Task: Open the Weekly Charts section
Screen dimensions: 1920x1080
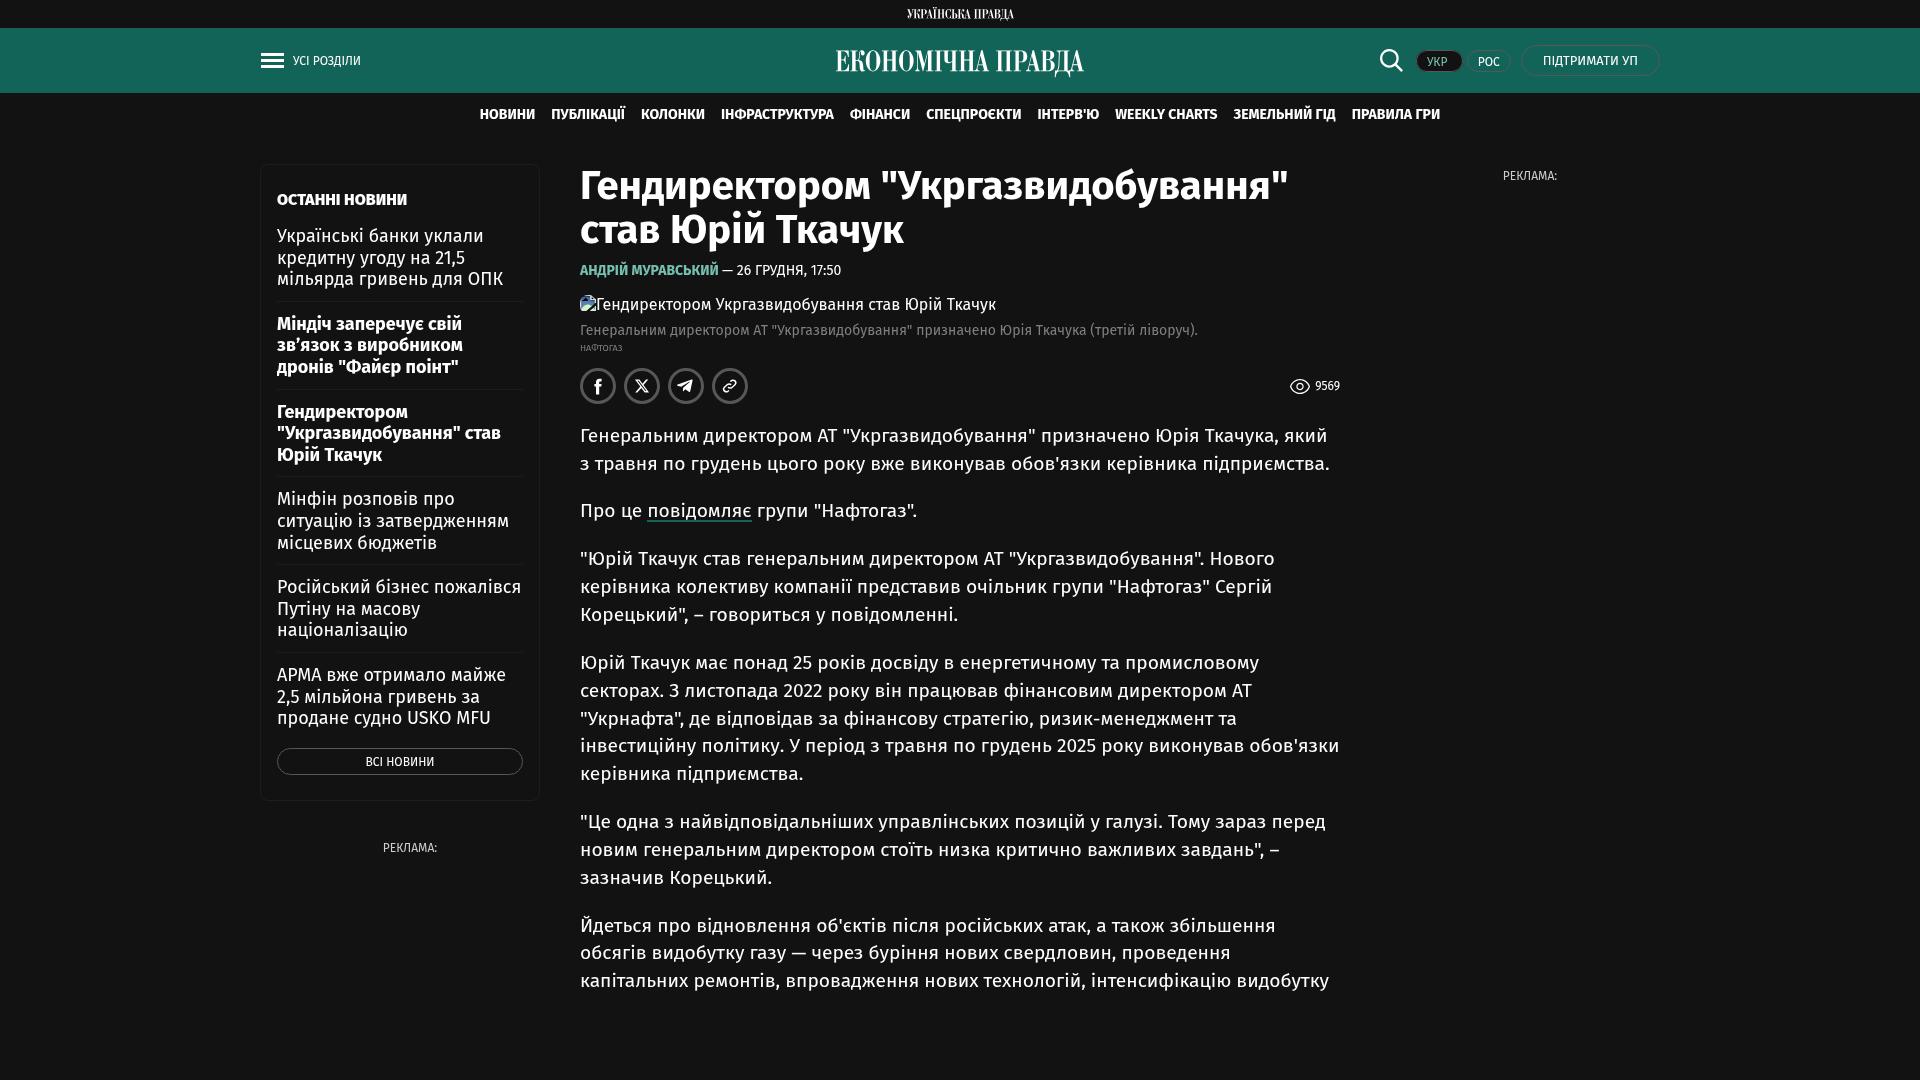Action: 1165,114
